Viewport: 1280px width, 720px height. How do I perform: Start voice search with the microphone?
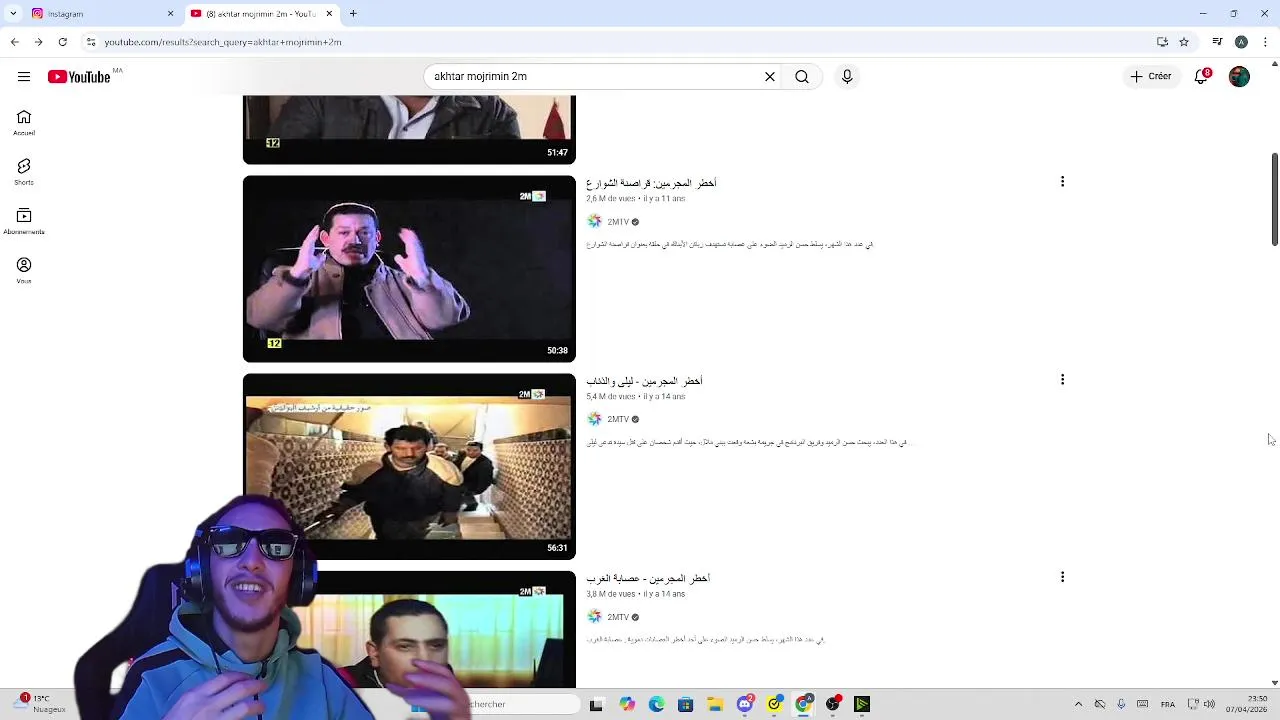click(x=847, y=77)
